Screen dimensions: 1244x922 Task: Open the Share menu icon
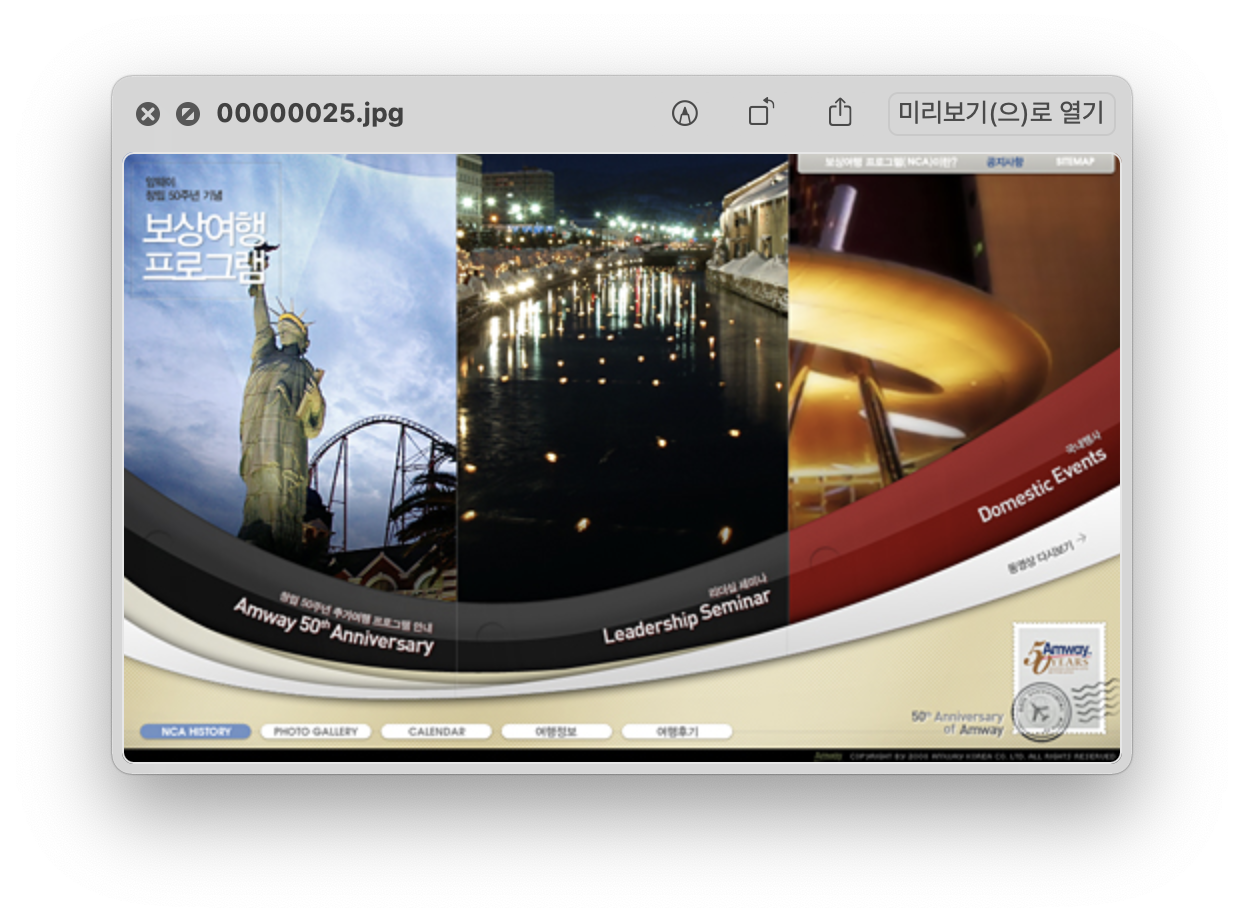click(x=840, y=112)
